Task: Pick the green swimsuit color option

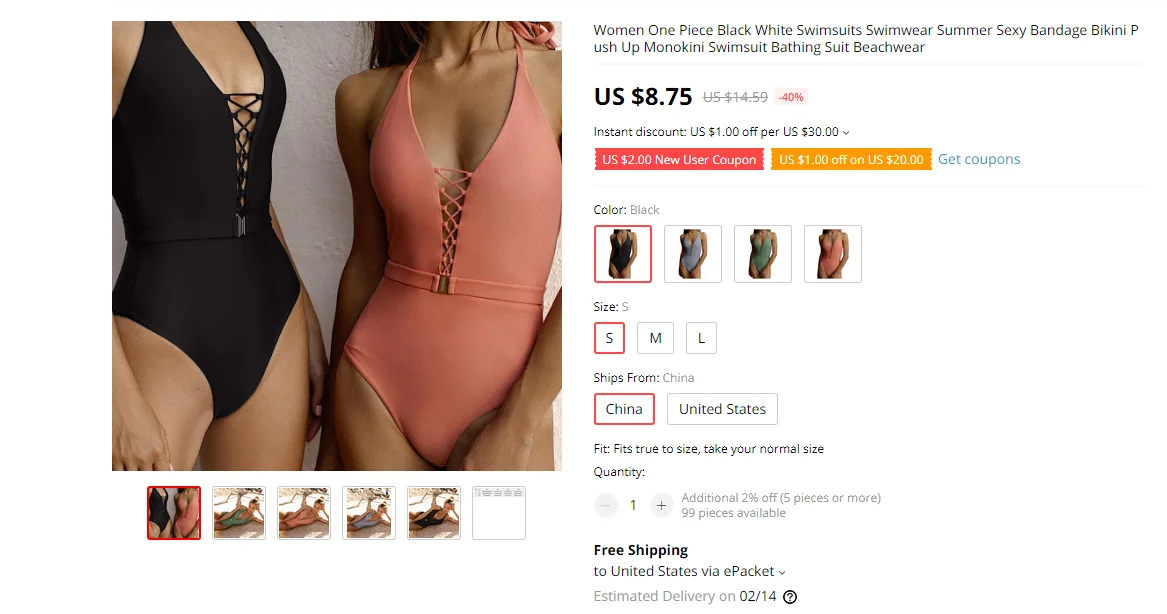Action: [763, 254]
